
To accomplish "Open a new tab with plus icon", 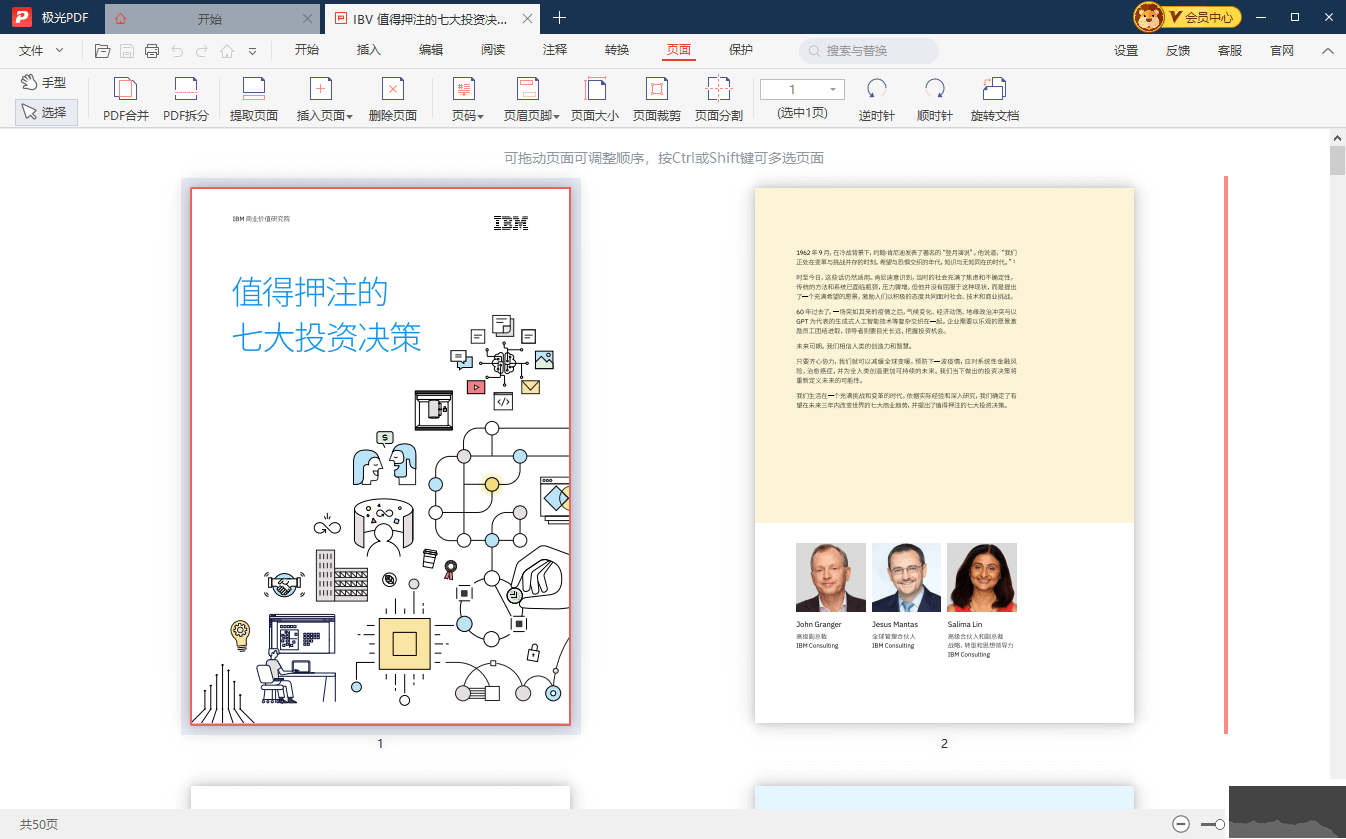I will click(560, 18).
